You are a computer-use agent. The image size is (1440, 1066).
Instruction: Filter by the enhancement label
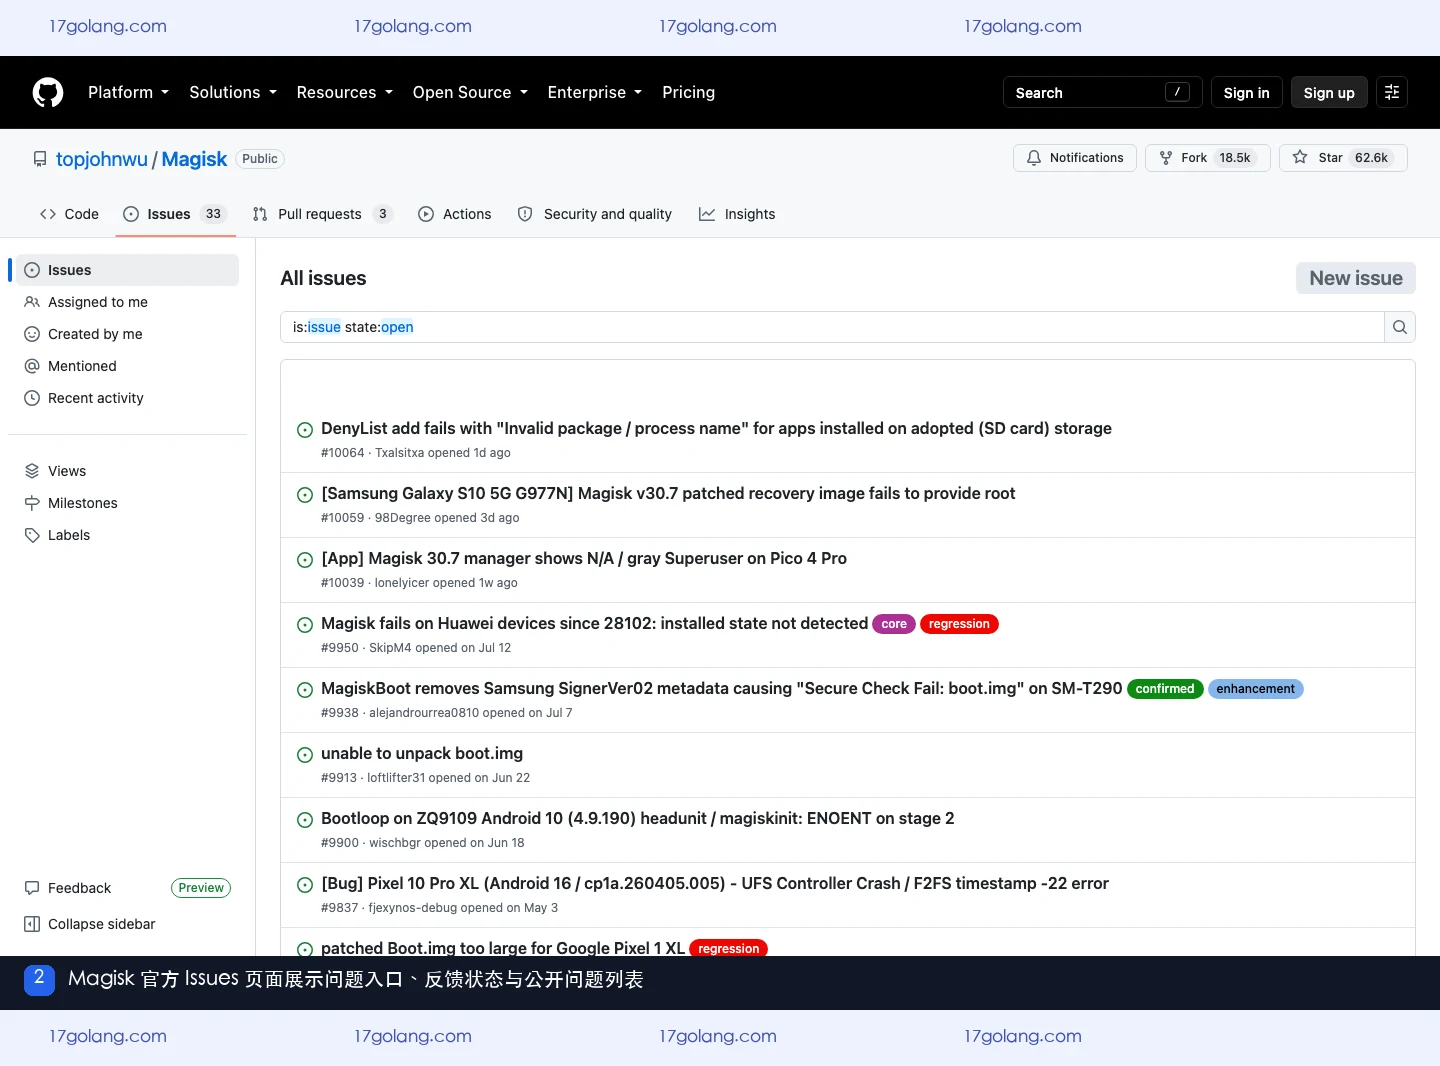pyautogui.click(x=1255, y=689)
